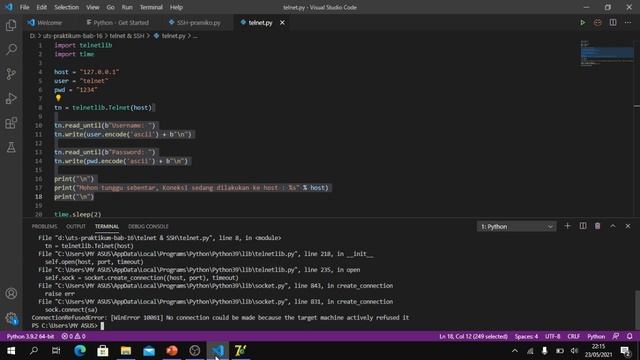
Task: Open the Testing flask view
Action: [x=11, y=147]
